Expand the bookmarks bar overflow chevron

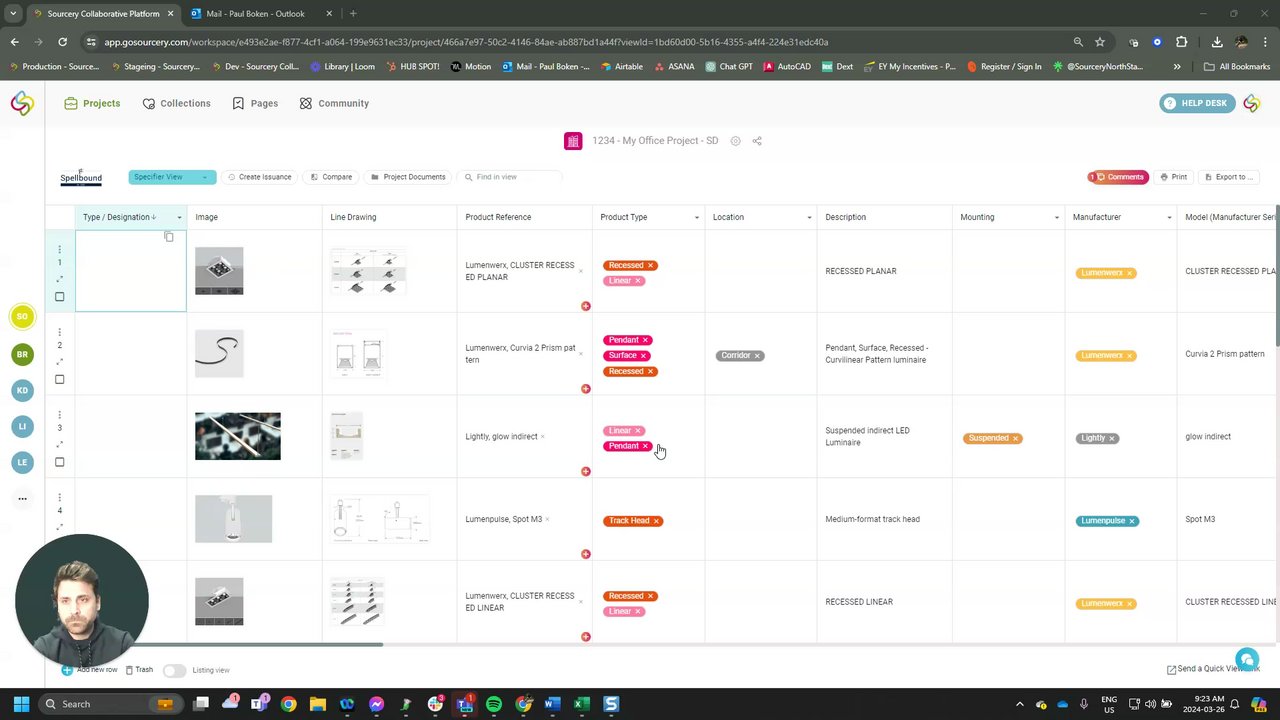[1177, 67]
